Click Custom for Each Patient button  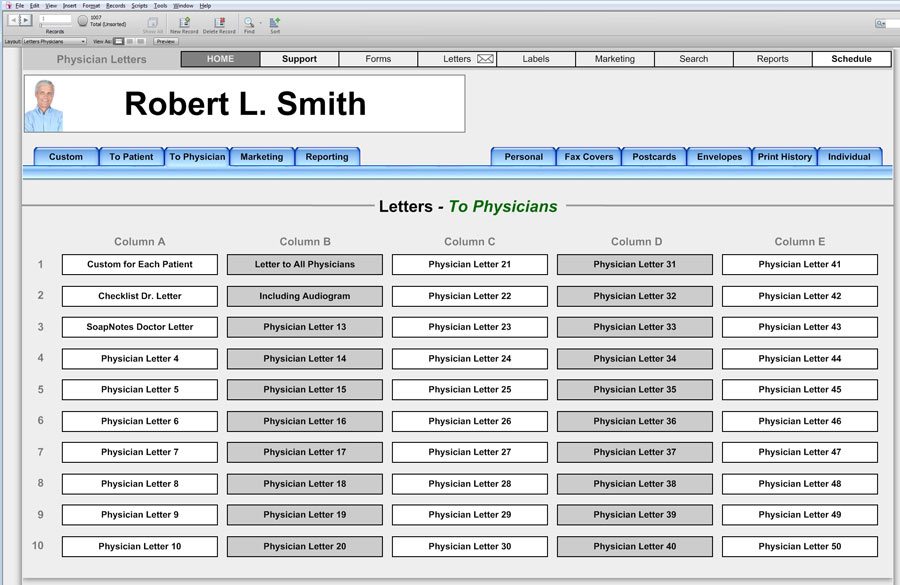pos(140,265)
